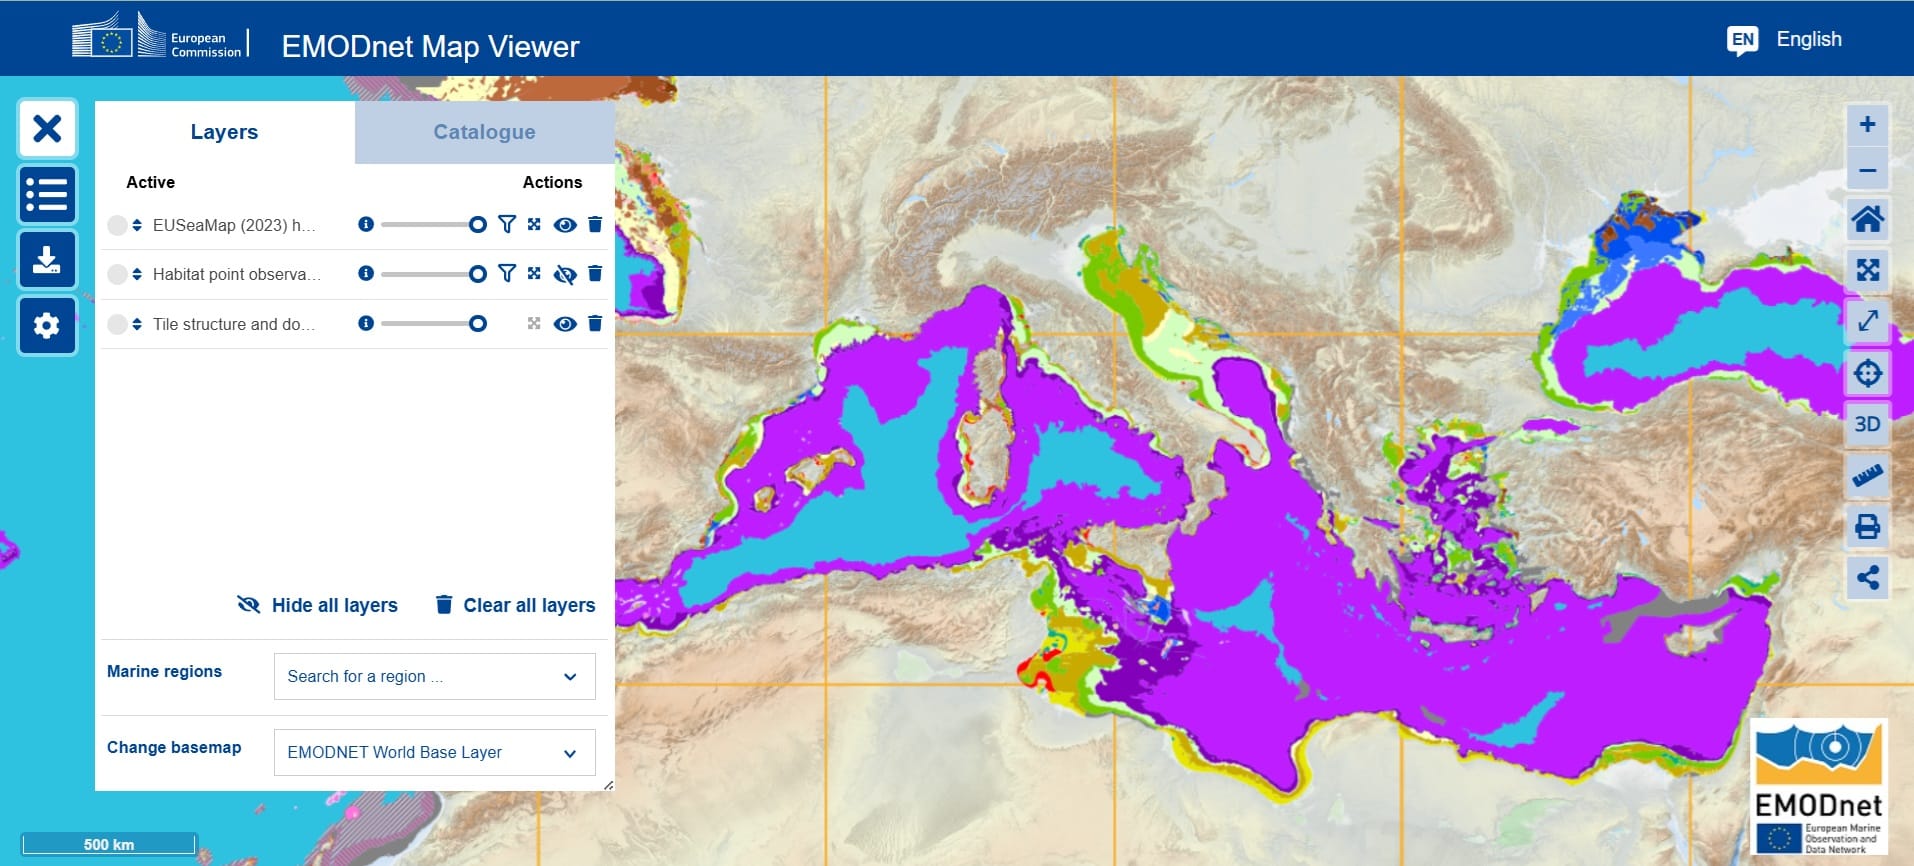1914x866 pixels.
Task: Click the 500 km scale bar
Action: click(x=109, y=844)
